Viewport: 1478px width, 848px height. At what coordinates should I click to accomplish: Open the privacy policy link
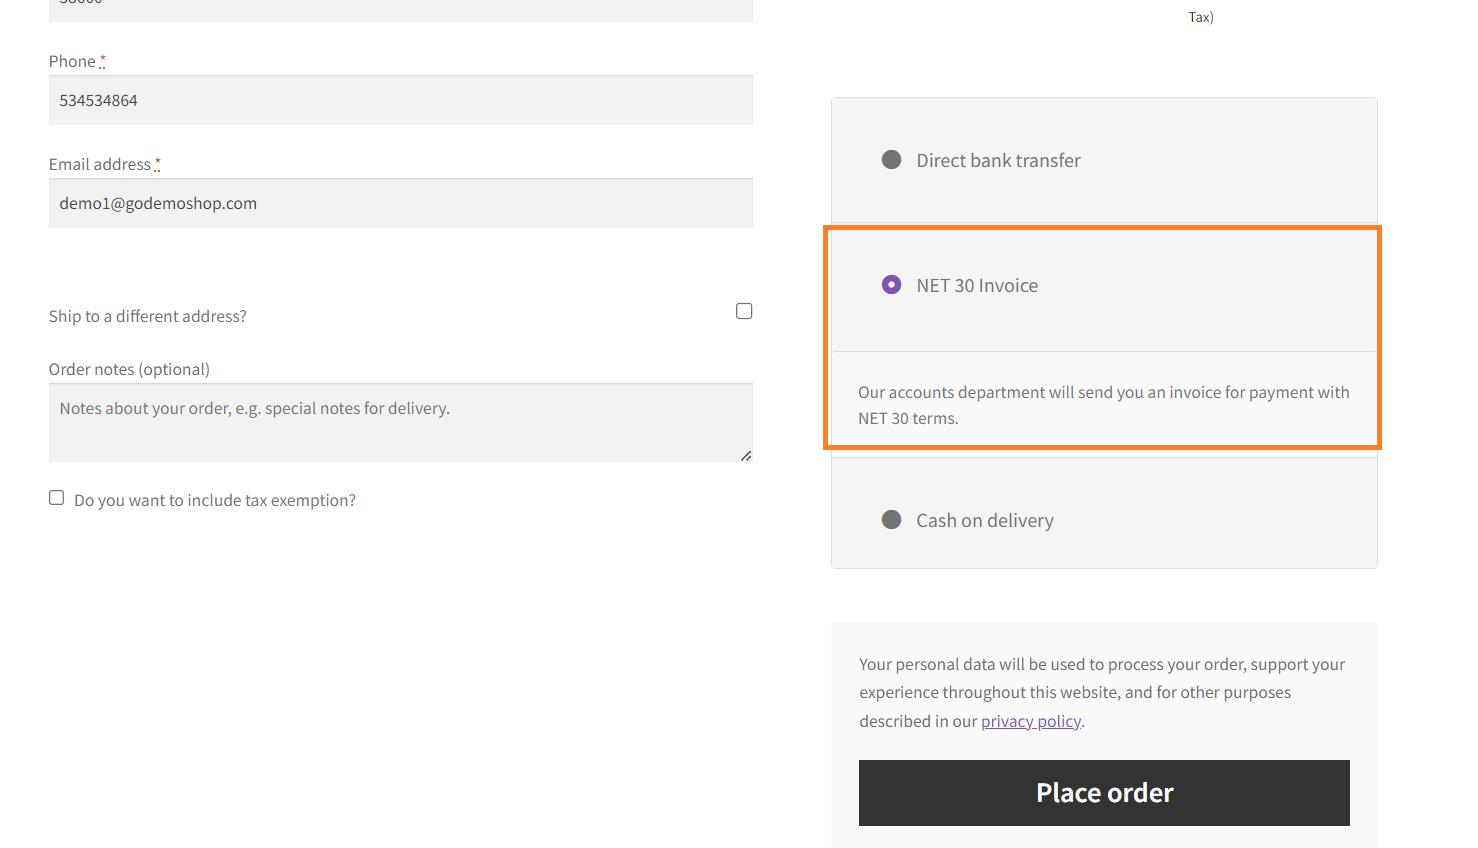(1031, 721)
